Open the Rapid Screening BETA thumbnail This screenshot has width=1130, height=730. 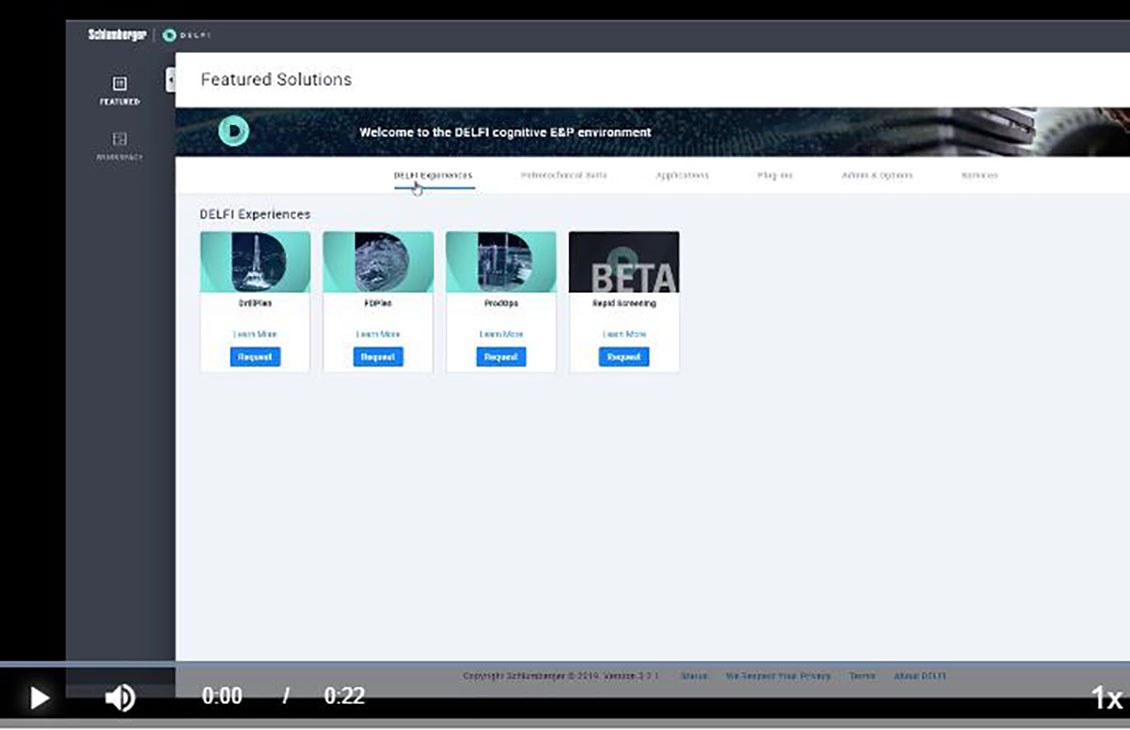pos(624,262)
